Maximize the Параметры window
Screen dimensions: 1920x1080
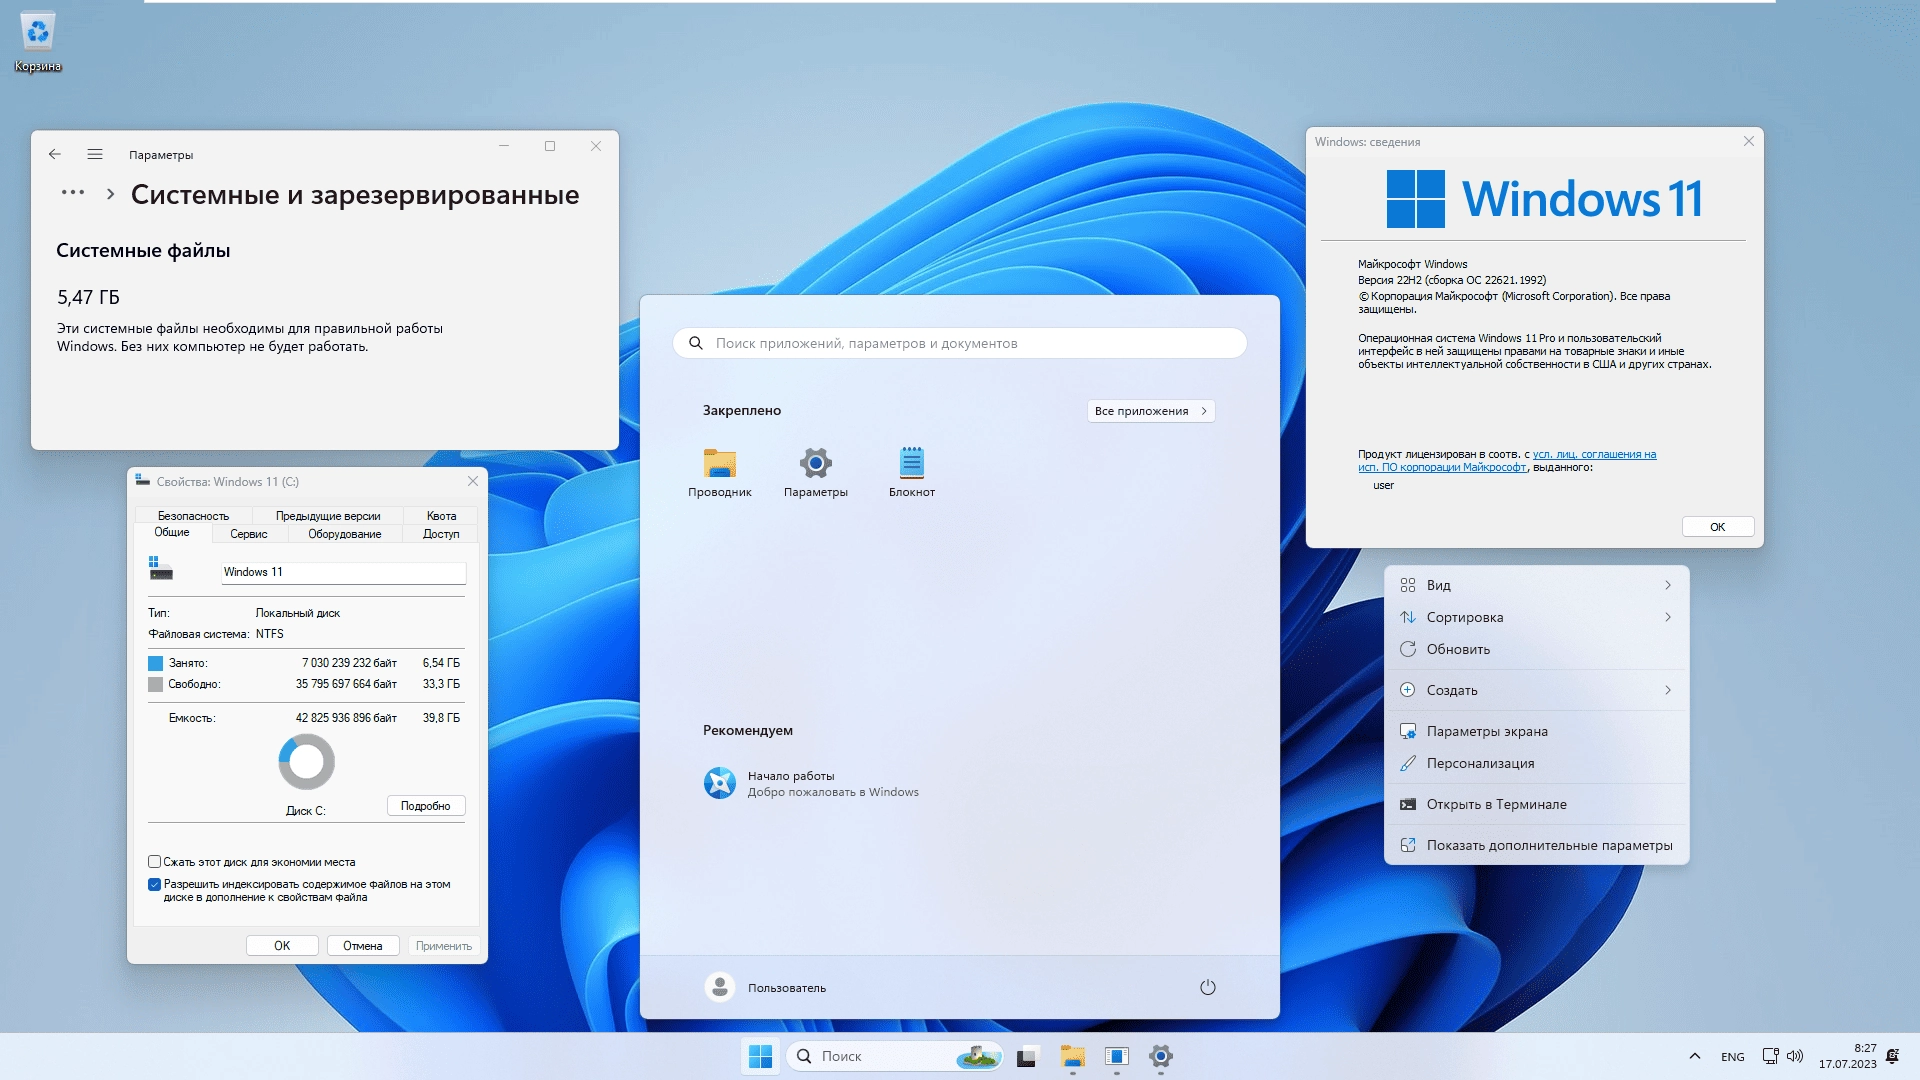550,146
